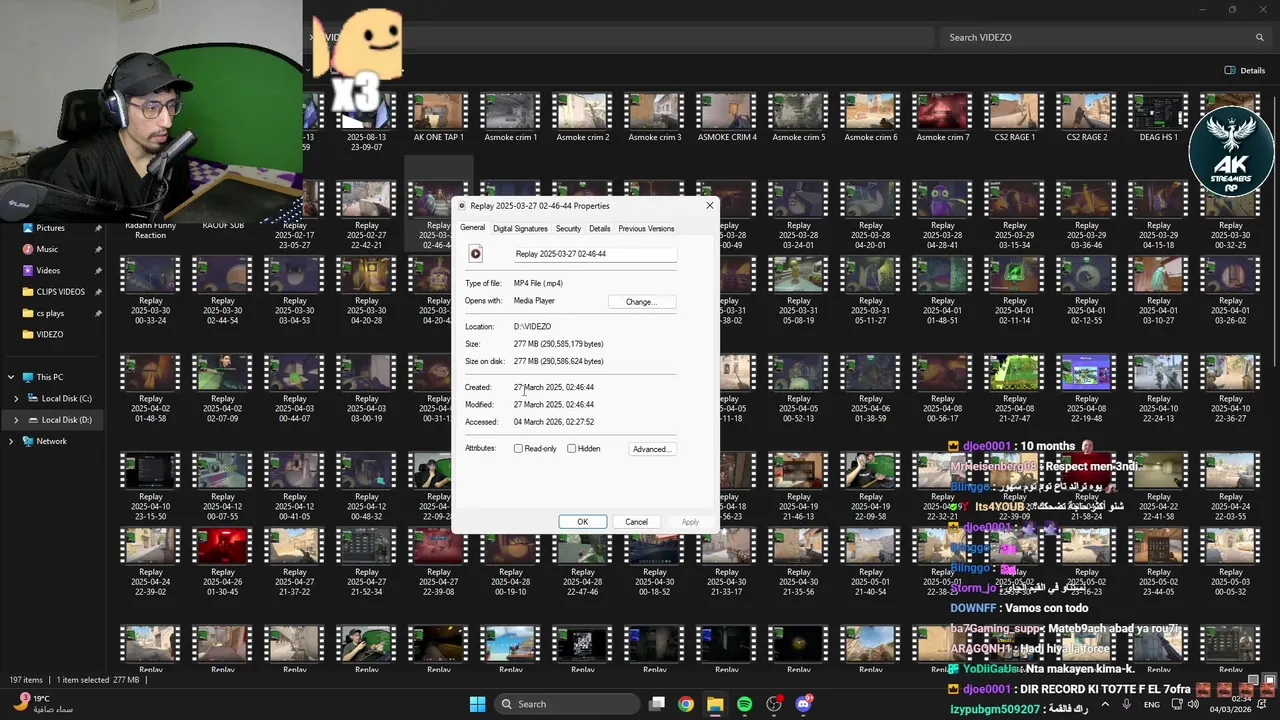This screenshot has width=1280, height=720.
Task: Select Replay 2025-04-10 22-36-27 video
Action: (x=1230, y=387)
